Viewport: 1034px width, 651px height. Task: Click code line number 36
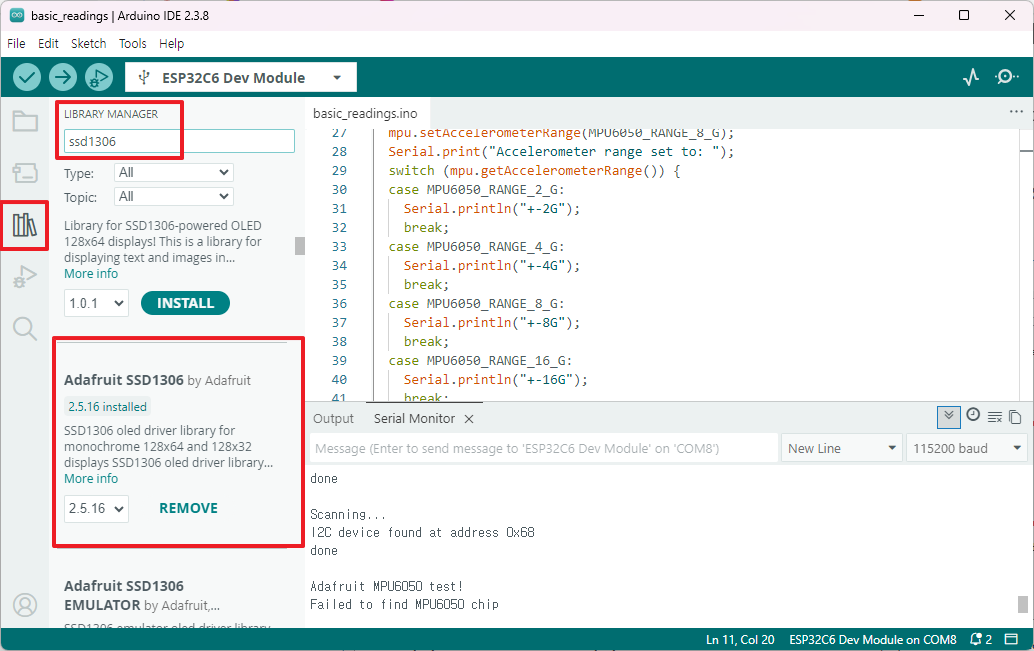(x=339, y=304)
